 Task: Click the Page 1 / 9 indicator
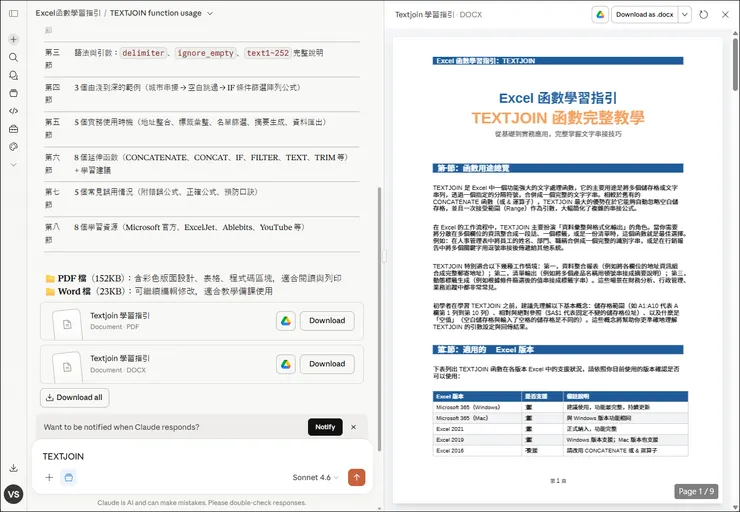(696, 491)
